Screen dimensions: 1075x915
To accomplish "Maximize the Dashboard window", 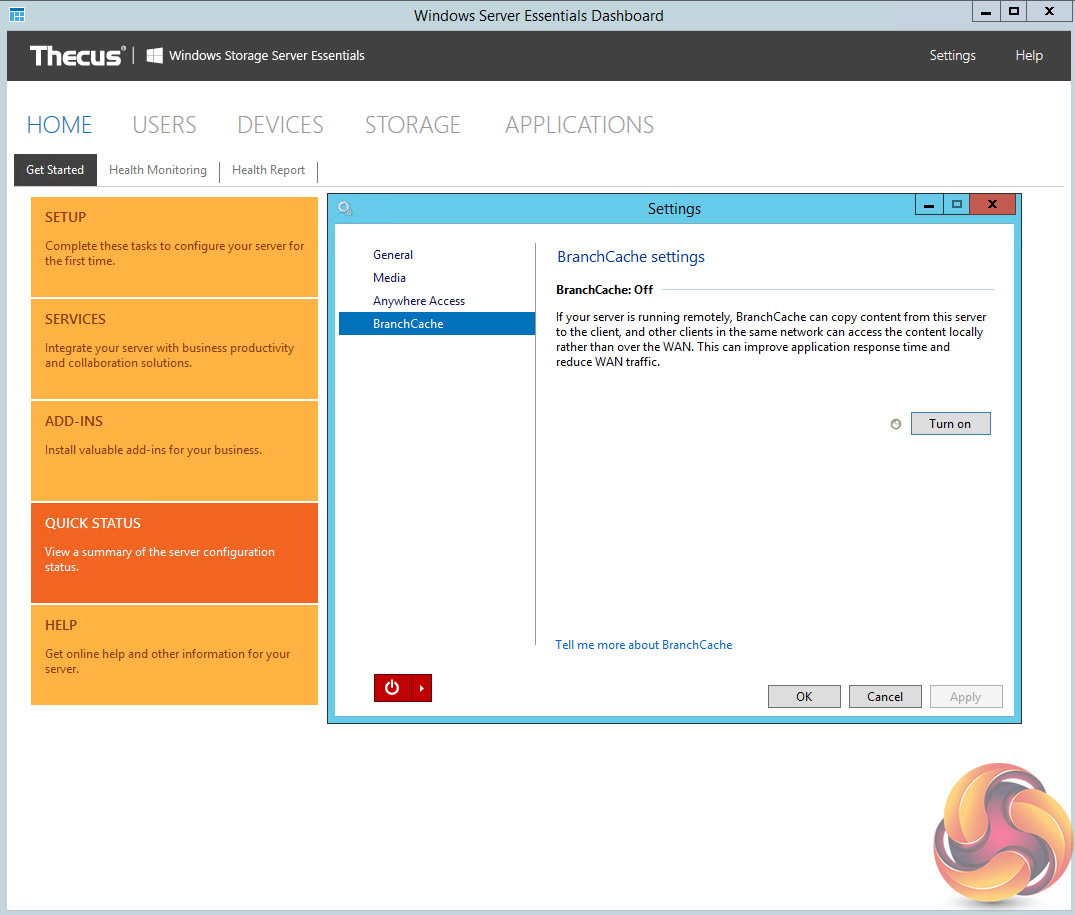I will point(1014,12).
